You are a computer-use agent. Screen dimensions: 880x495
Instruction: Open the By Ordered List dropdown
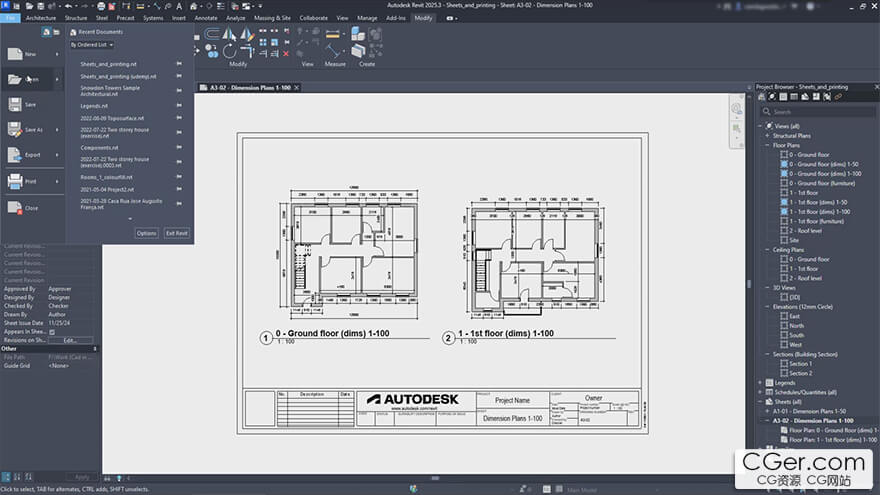tap(92, 45)
